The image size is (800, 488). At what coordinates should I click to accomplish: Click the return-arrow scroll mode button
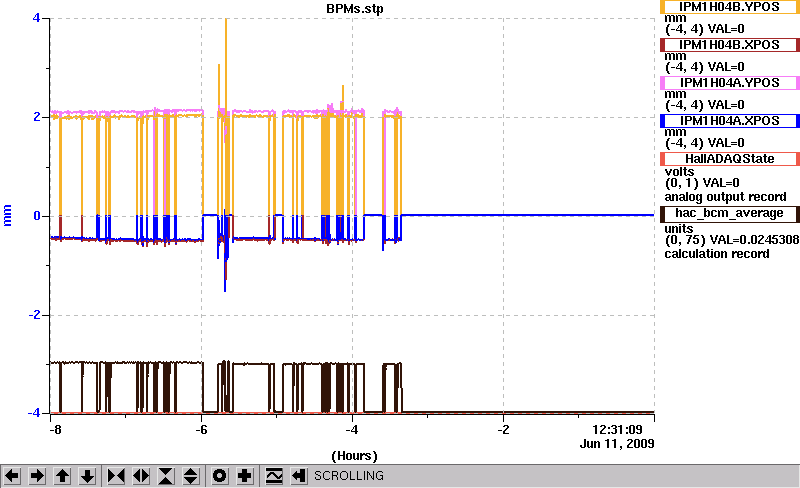(298, 476)
